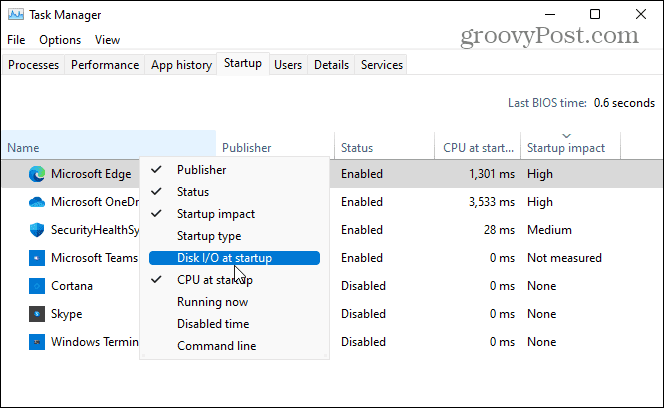Open the Services tab
The height and width of the screenshot is (408, 664).
coord(381,65)
